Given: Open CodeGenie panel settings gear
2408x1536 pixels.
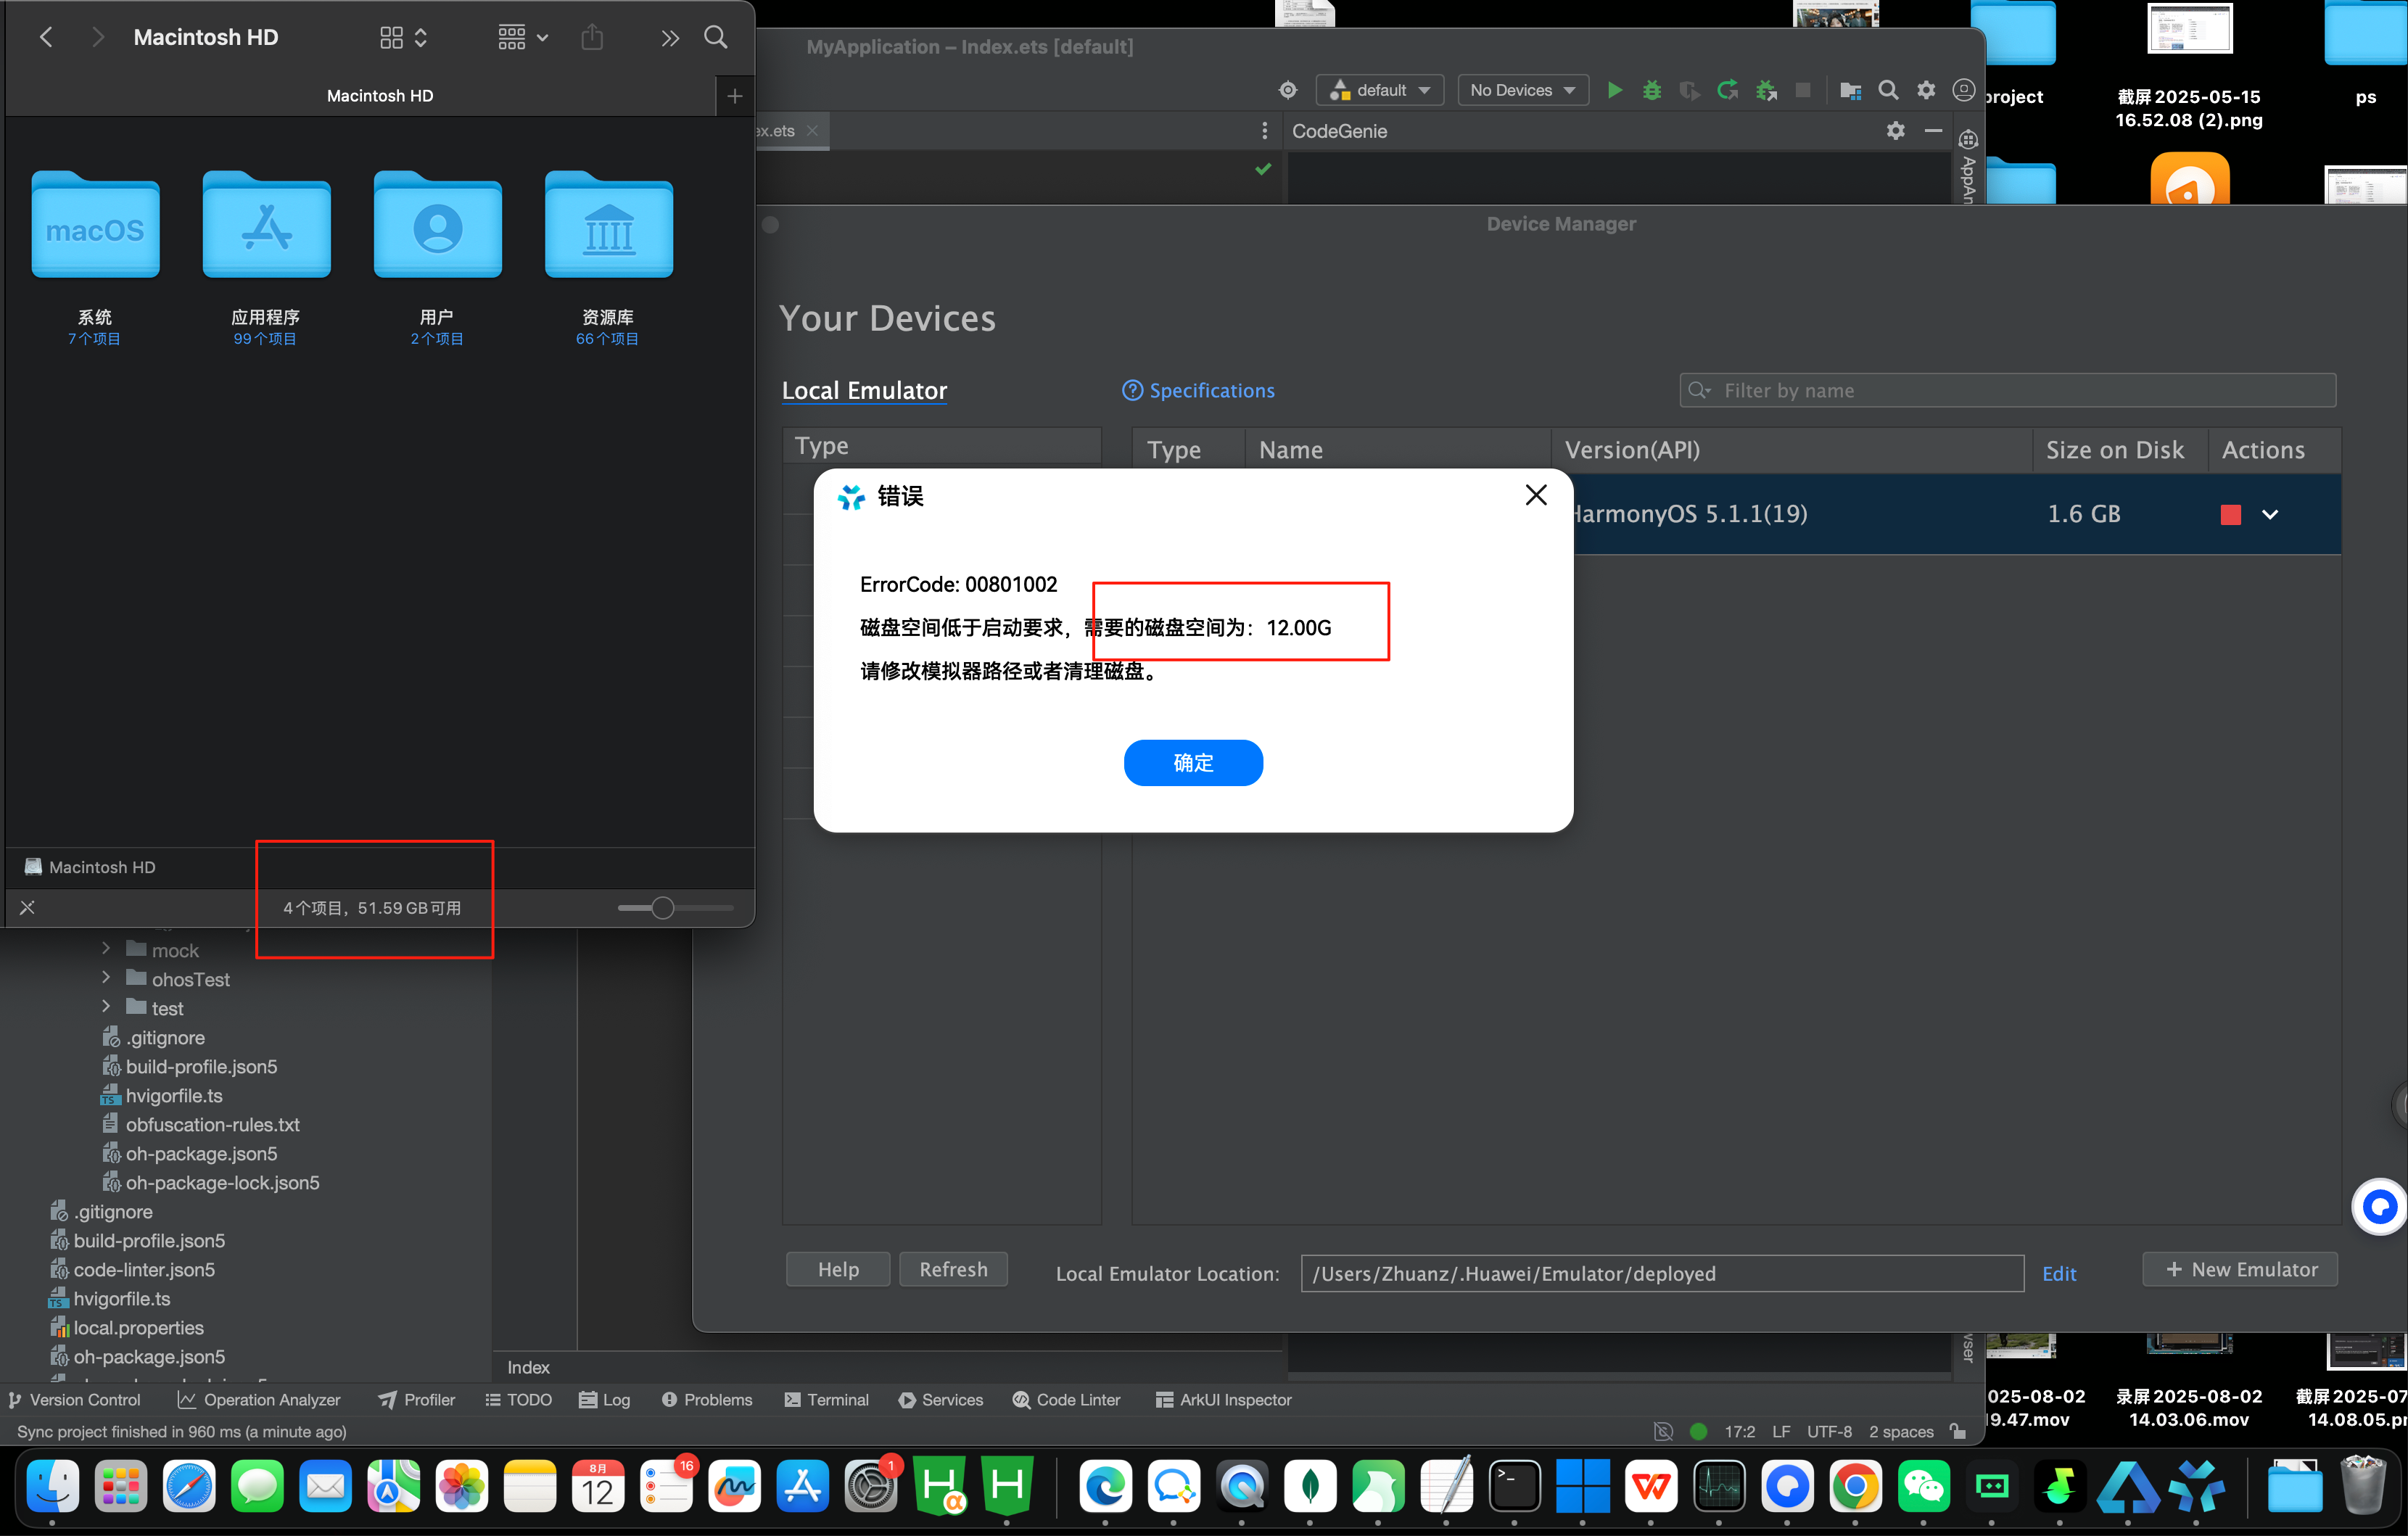Looking at the screenshot, I should (1896, 131).
